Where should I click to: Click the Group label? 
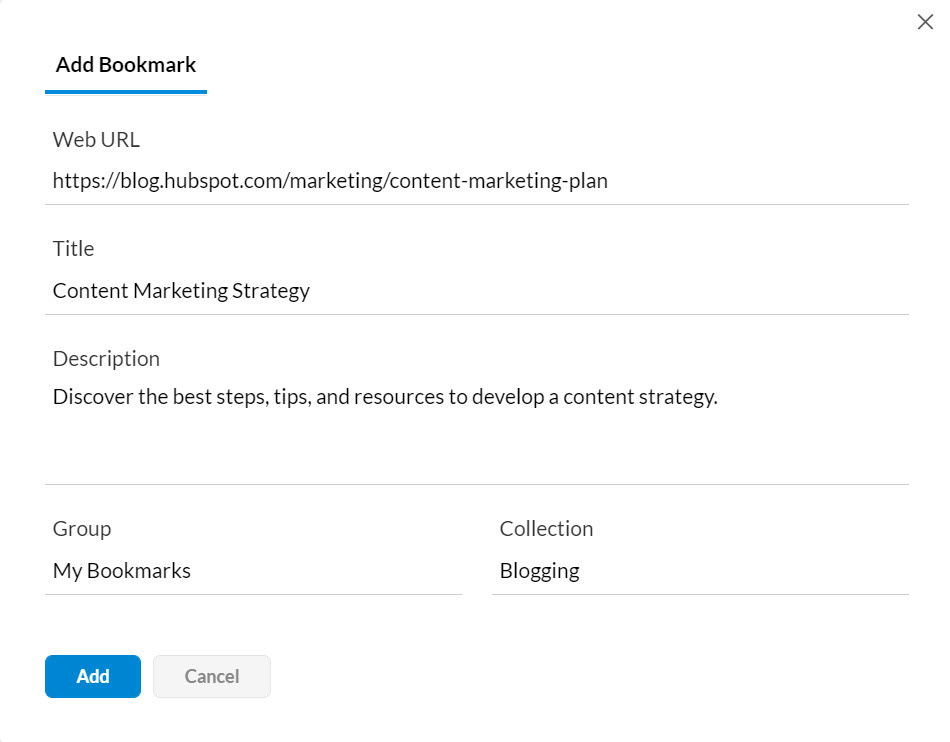point(81,528)
